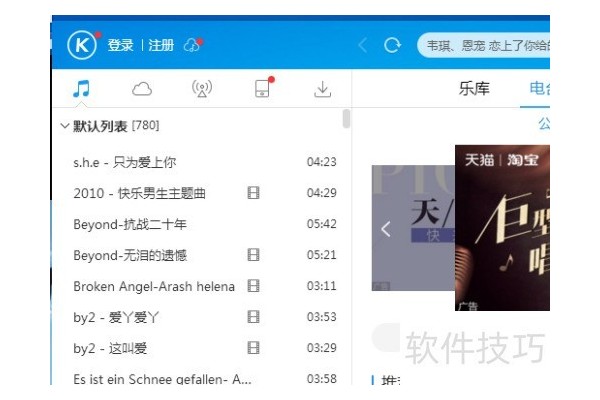Viewport: 600px width, 400px height.
Task: Click the playlist vertical scrollbar thumb
Action: 346,118
